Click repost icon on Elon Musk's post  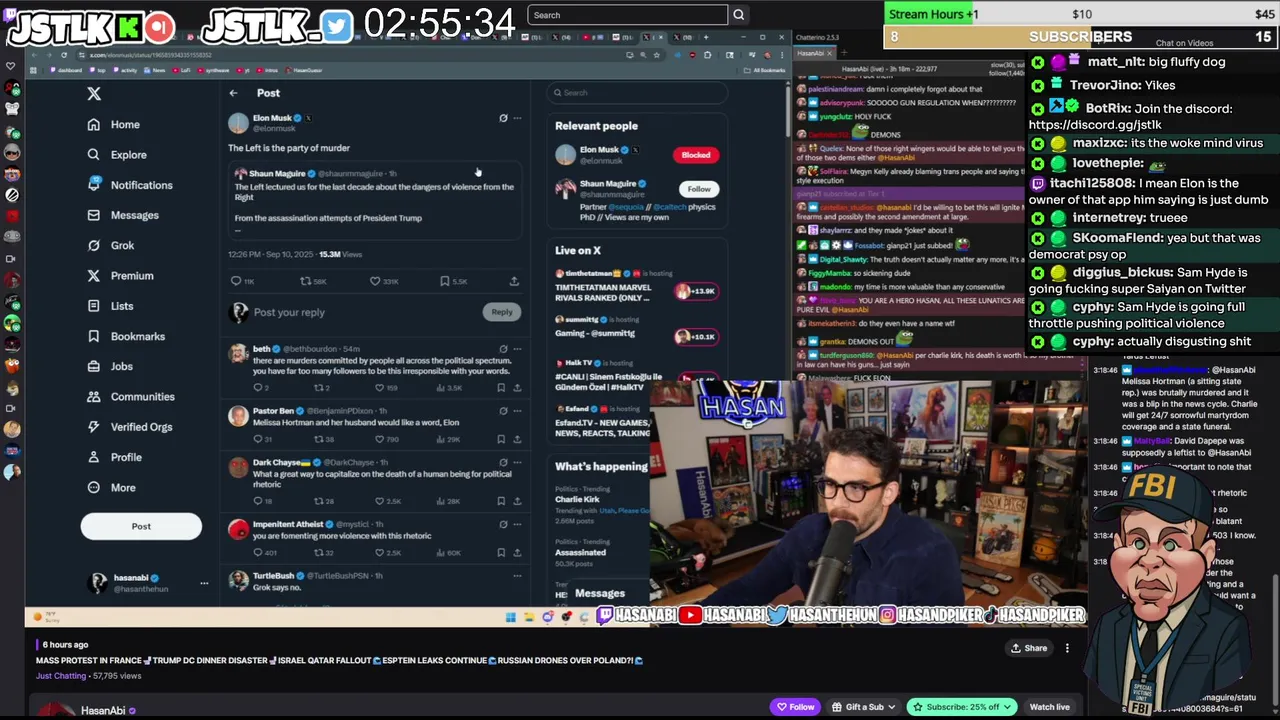pyautogui.click(x=306, y=281)
